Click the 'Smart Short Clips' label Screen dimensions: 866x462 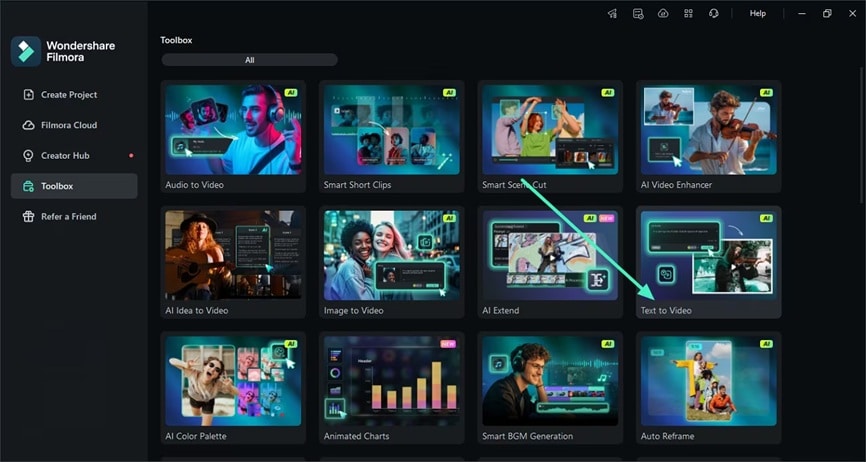point(357,185)
